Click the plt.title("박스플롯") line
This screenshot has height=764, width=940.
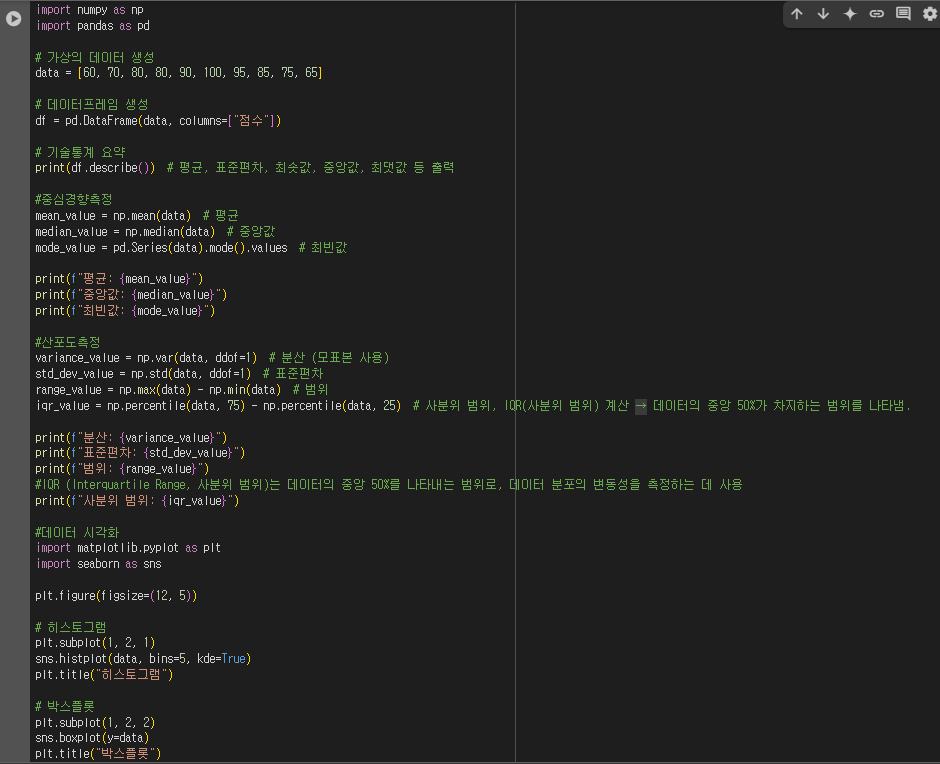[98, 753]
